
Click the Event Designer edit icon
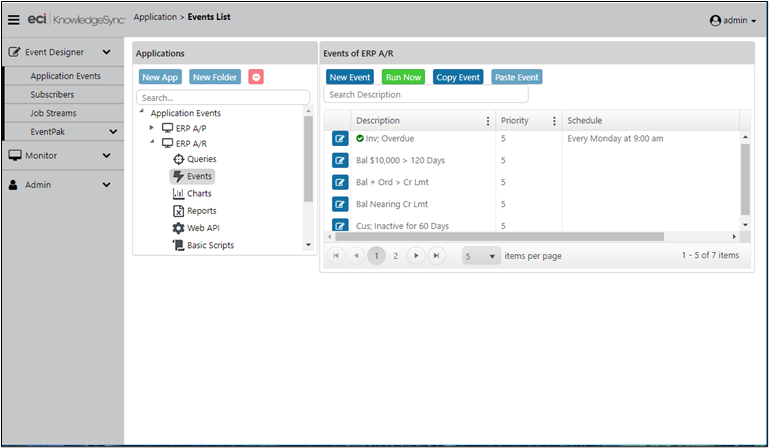pos(14,52)
